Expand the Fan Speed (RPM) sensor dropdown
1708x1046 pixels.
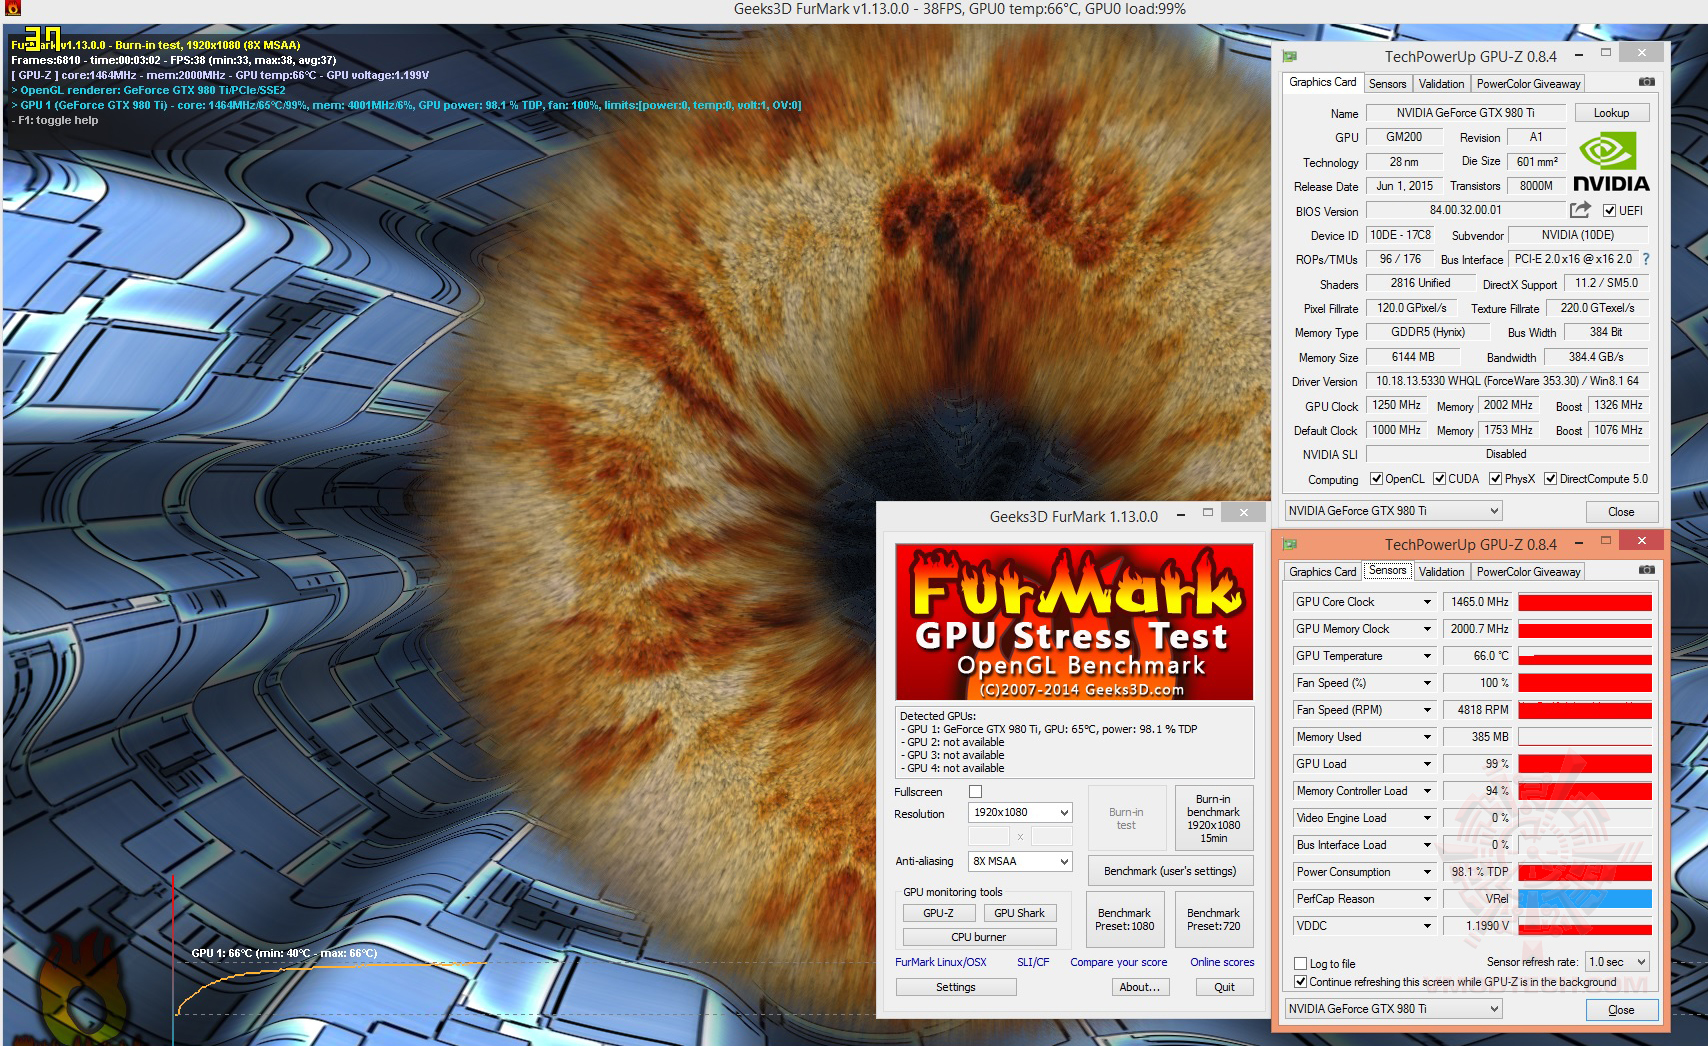coord(1427,710)
